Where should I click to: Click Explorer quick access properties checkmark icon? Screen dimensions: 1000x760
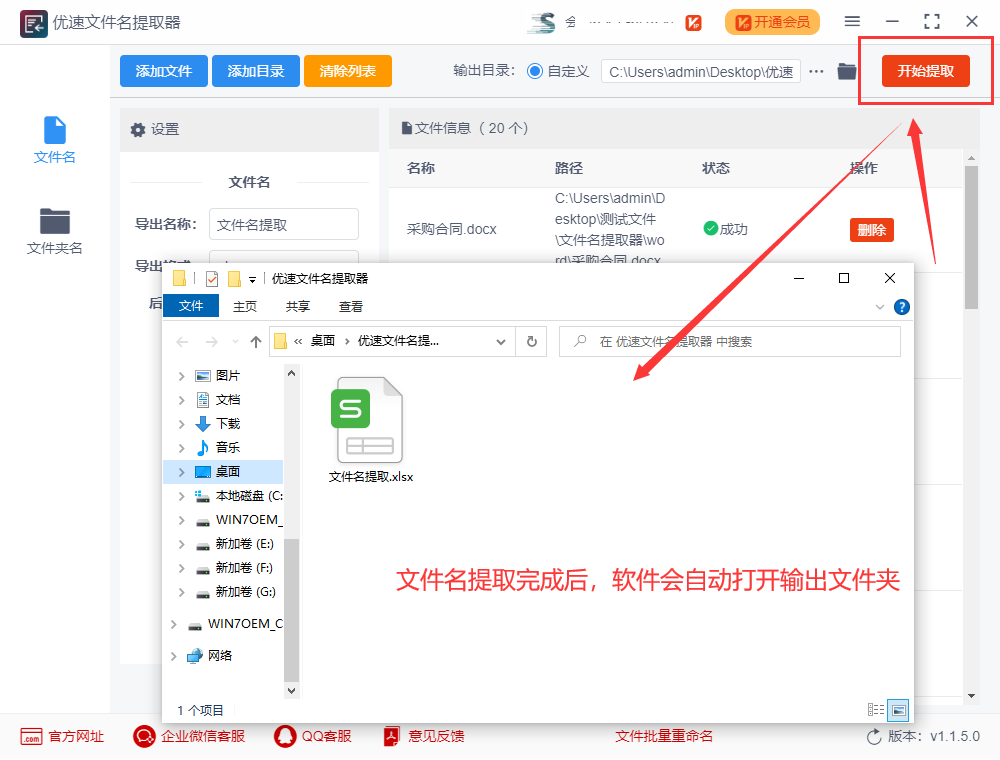(x=212, y=279)
